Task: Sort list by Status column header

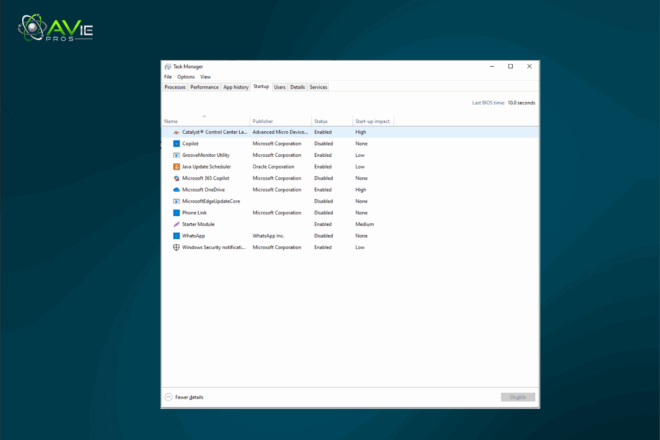Action: (321, 121)
